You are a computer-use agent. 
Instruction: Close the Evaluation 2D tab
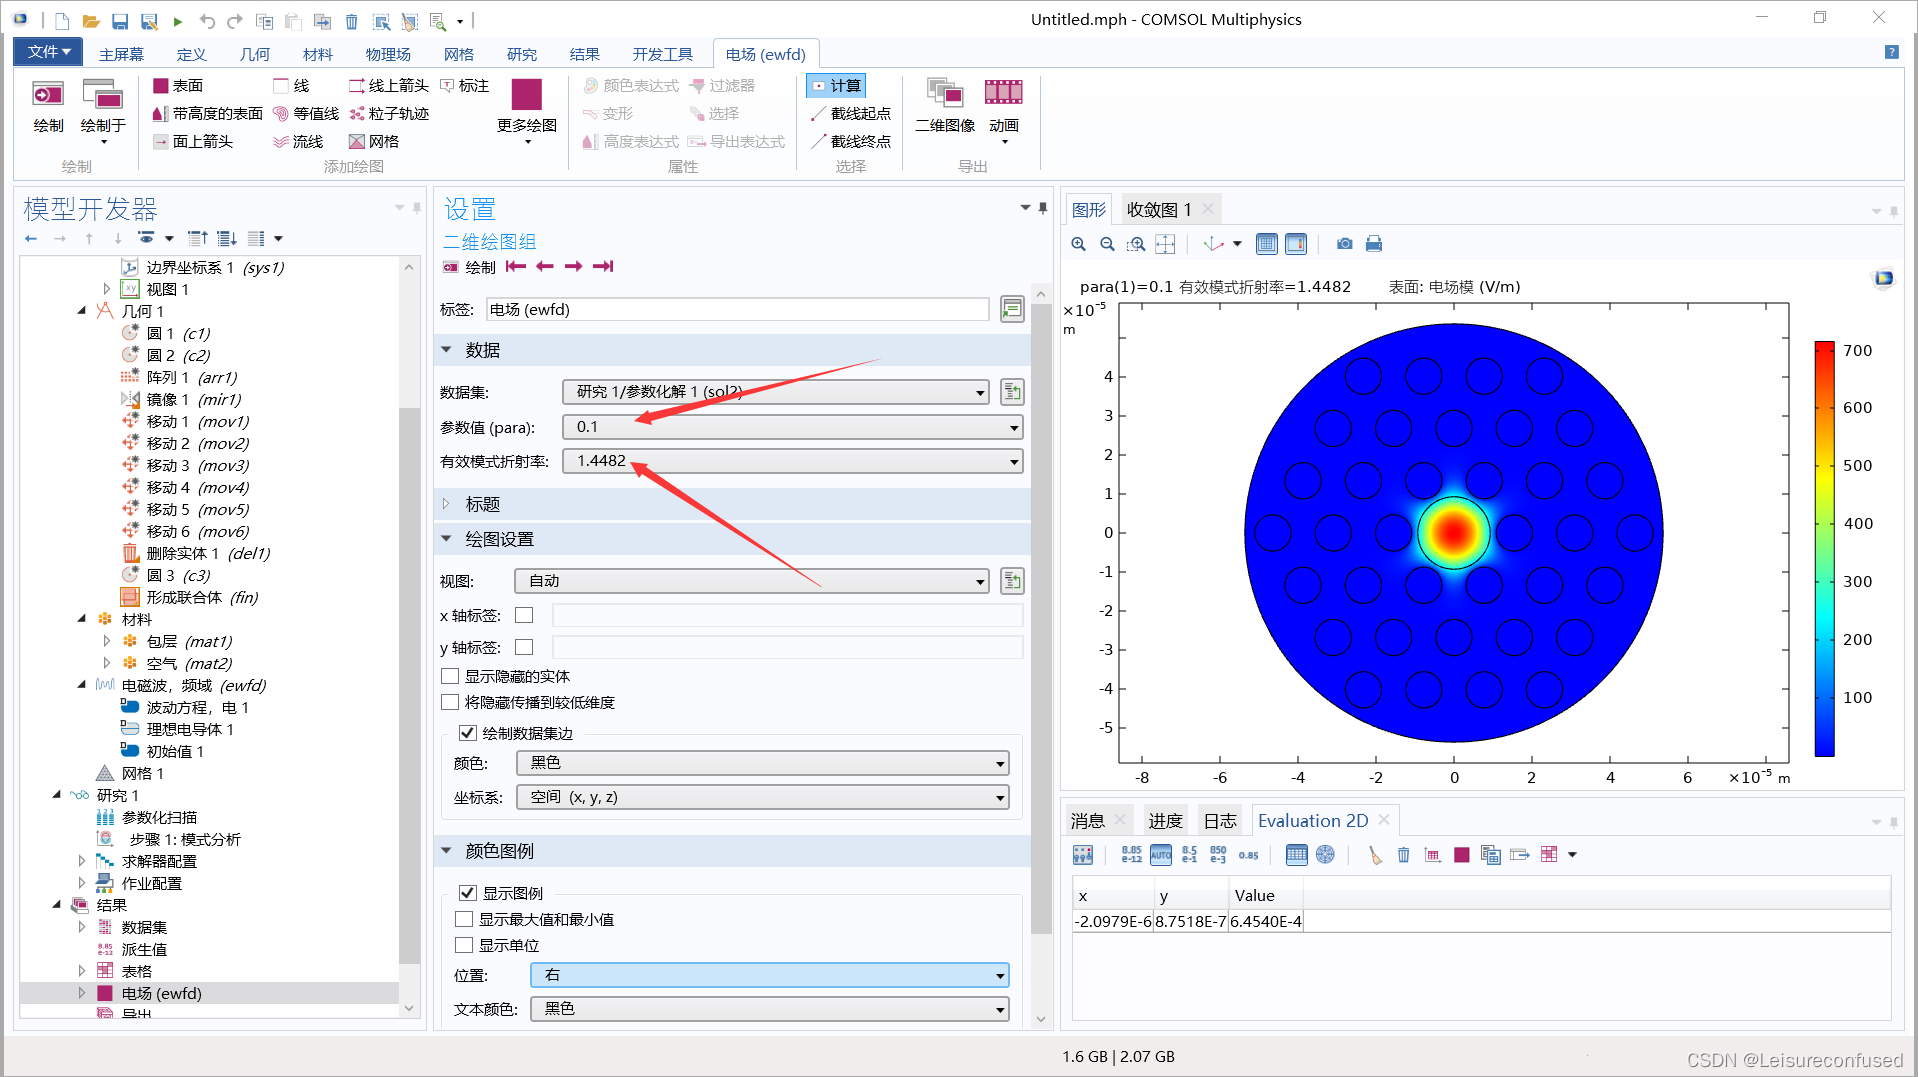(1384, 820)
